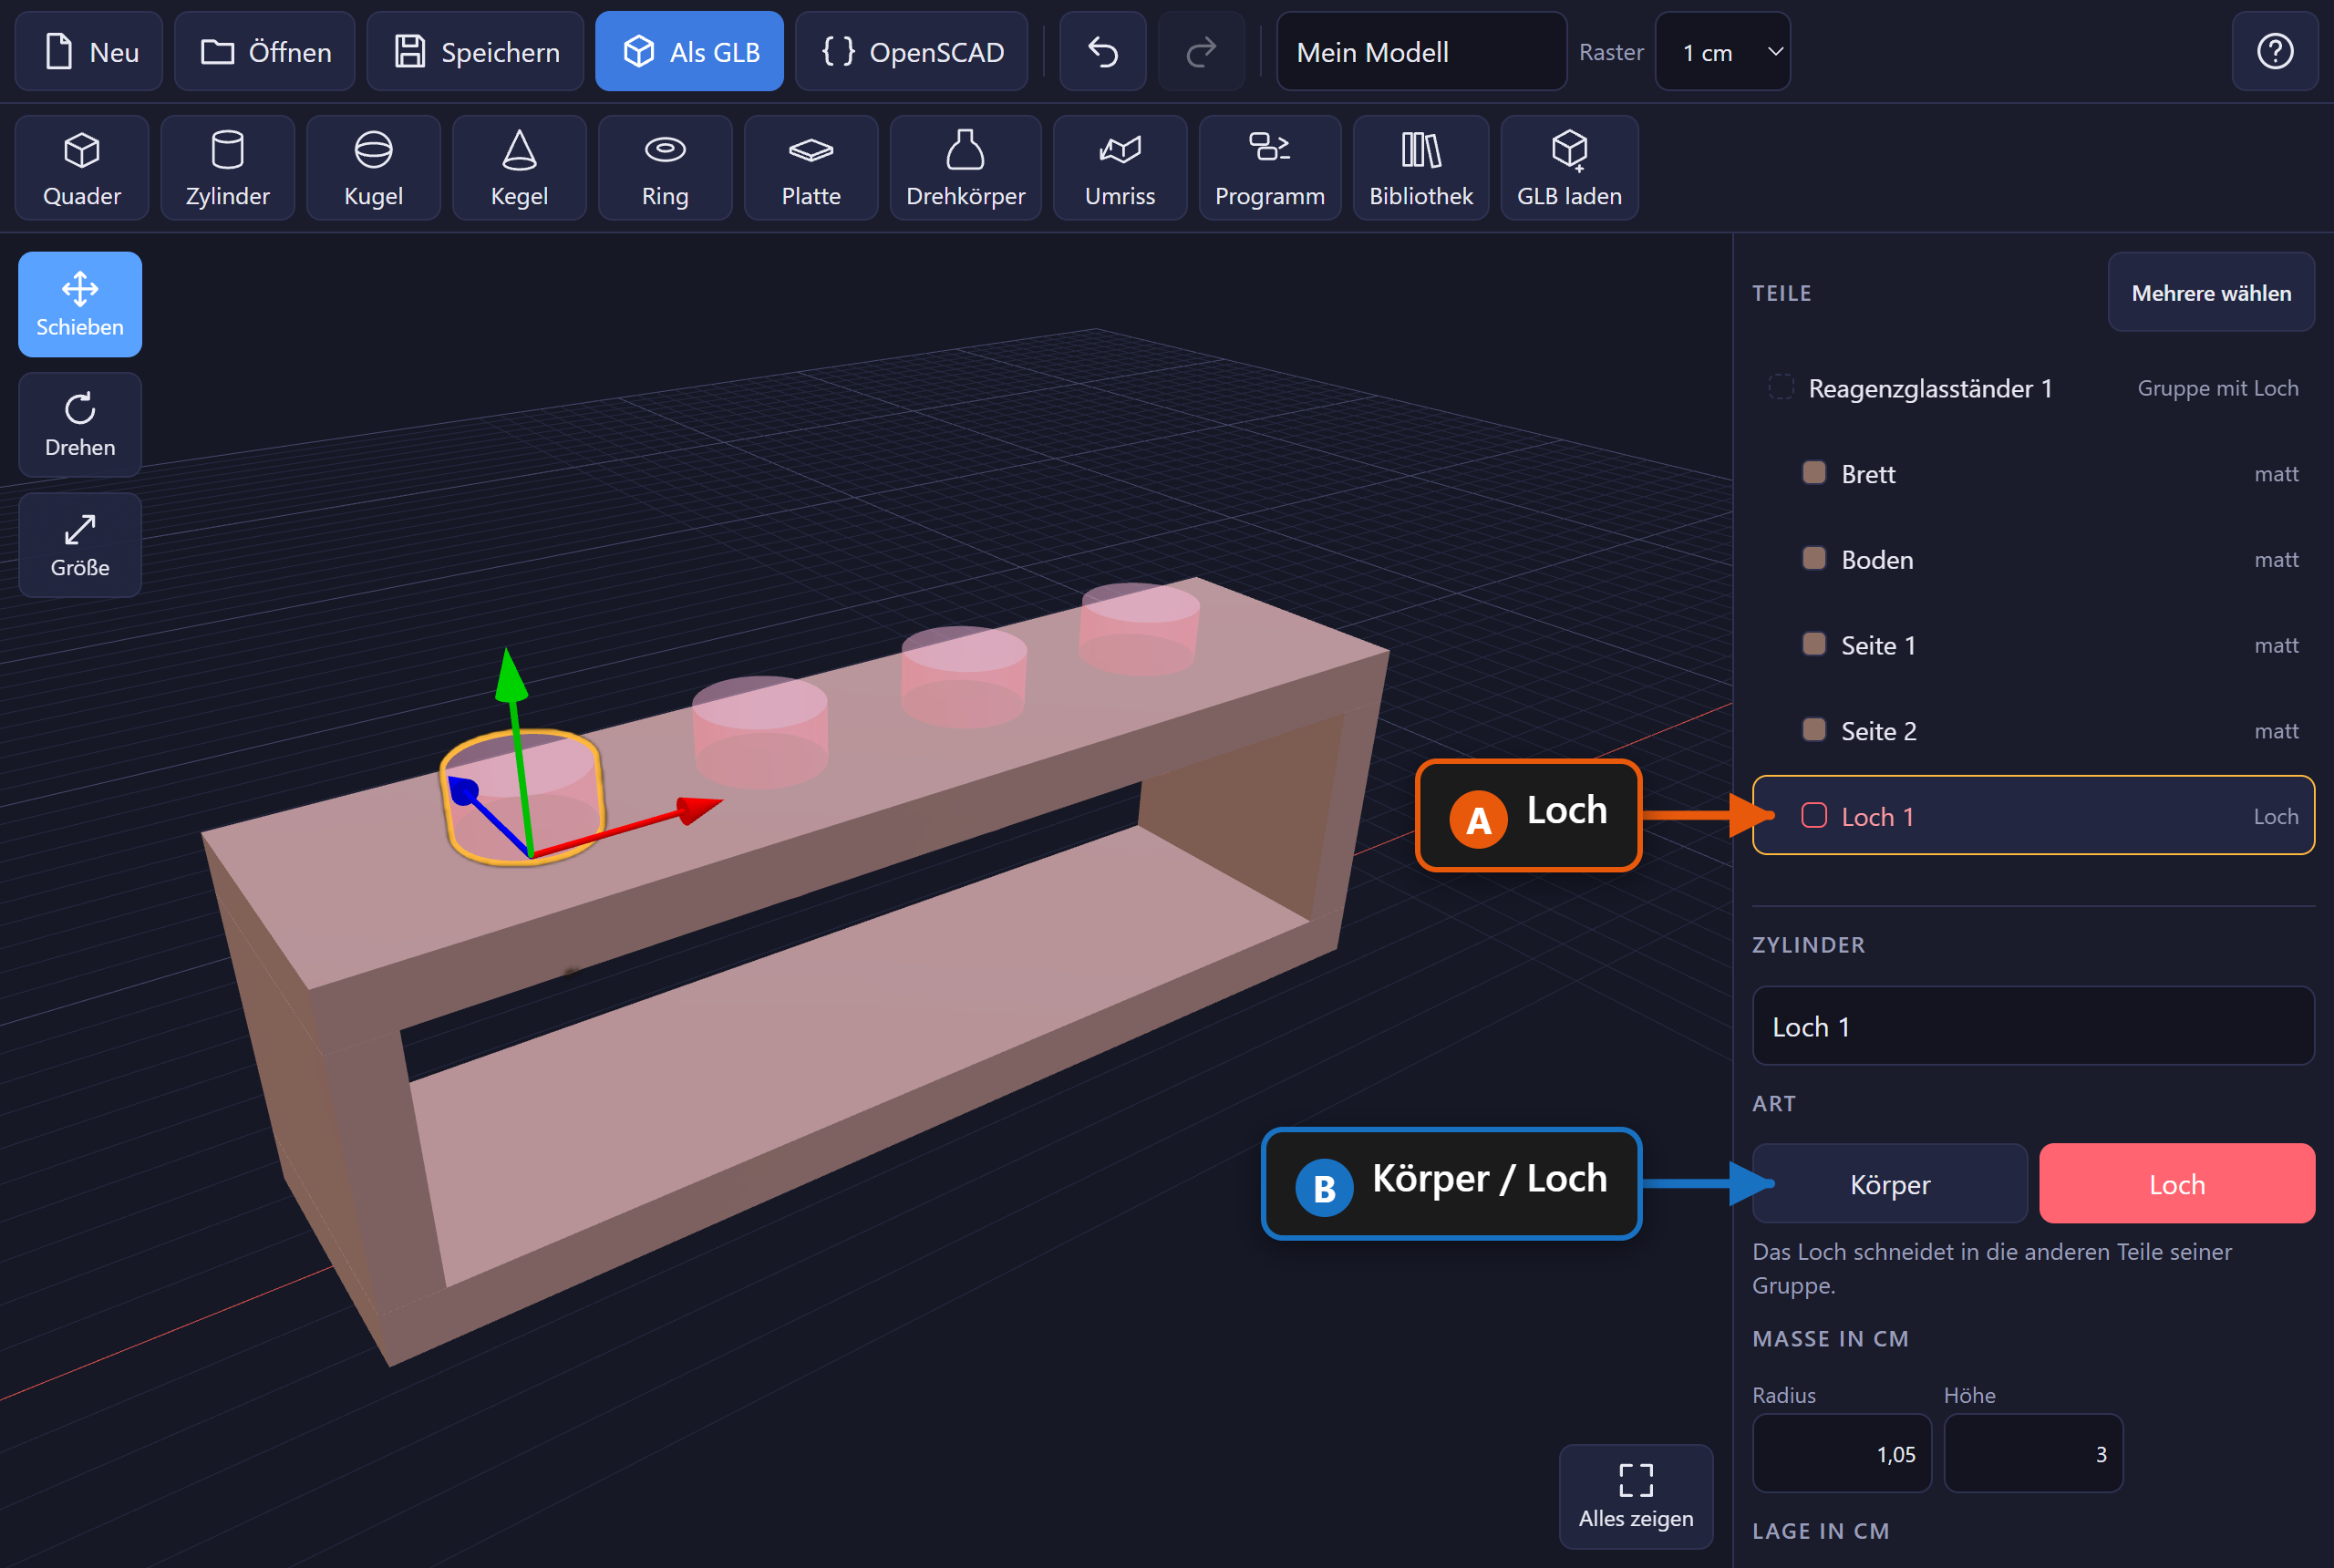Undo the last action
Image resolution: width=2334 pixels, height=1568 pixels.
1103,51
